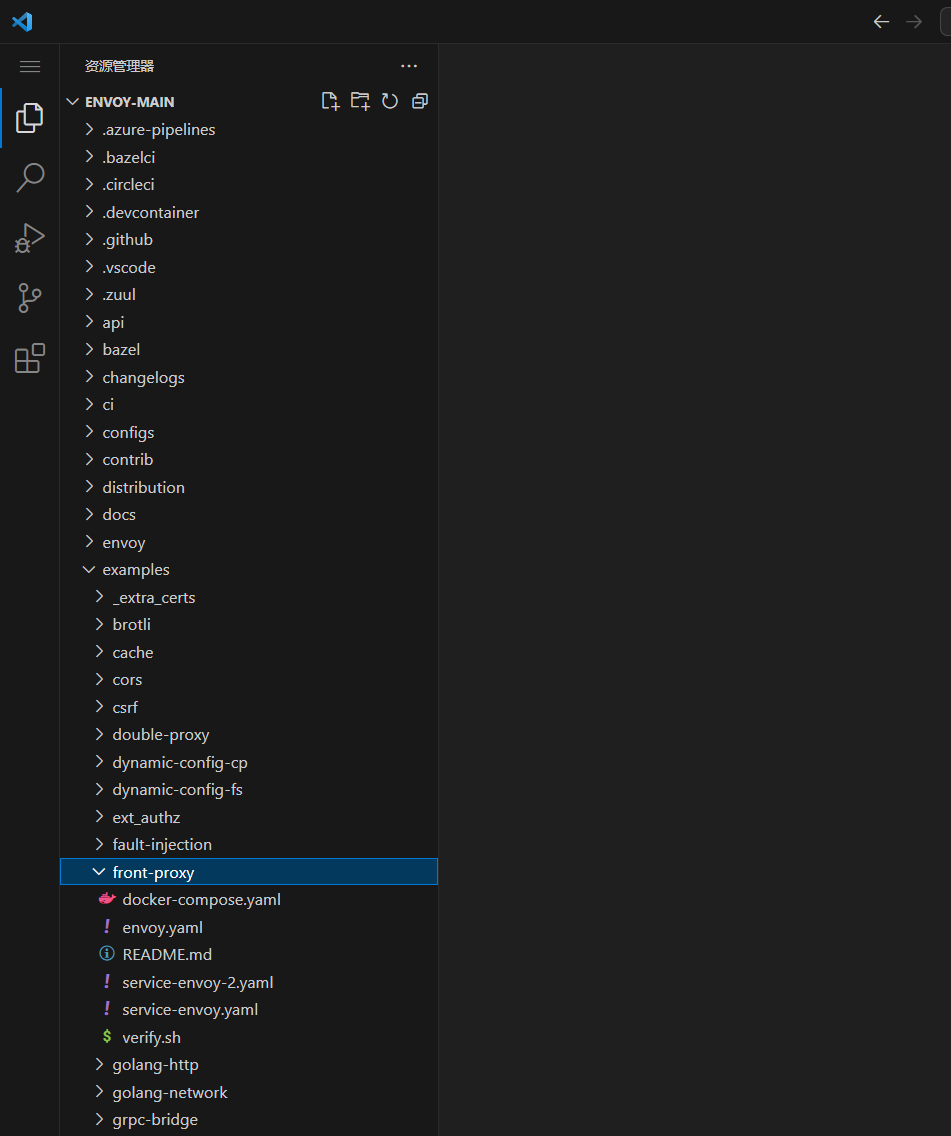Select the envoy folder
The image size is (951, 1136).
click(249, 542)
